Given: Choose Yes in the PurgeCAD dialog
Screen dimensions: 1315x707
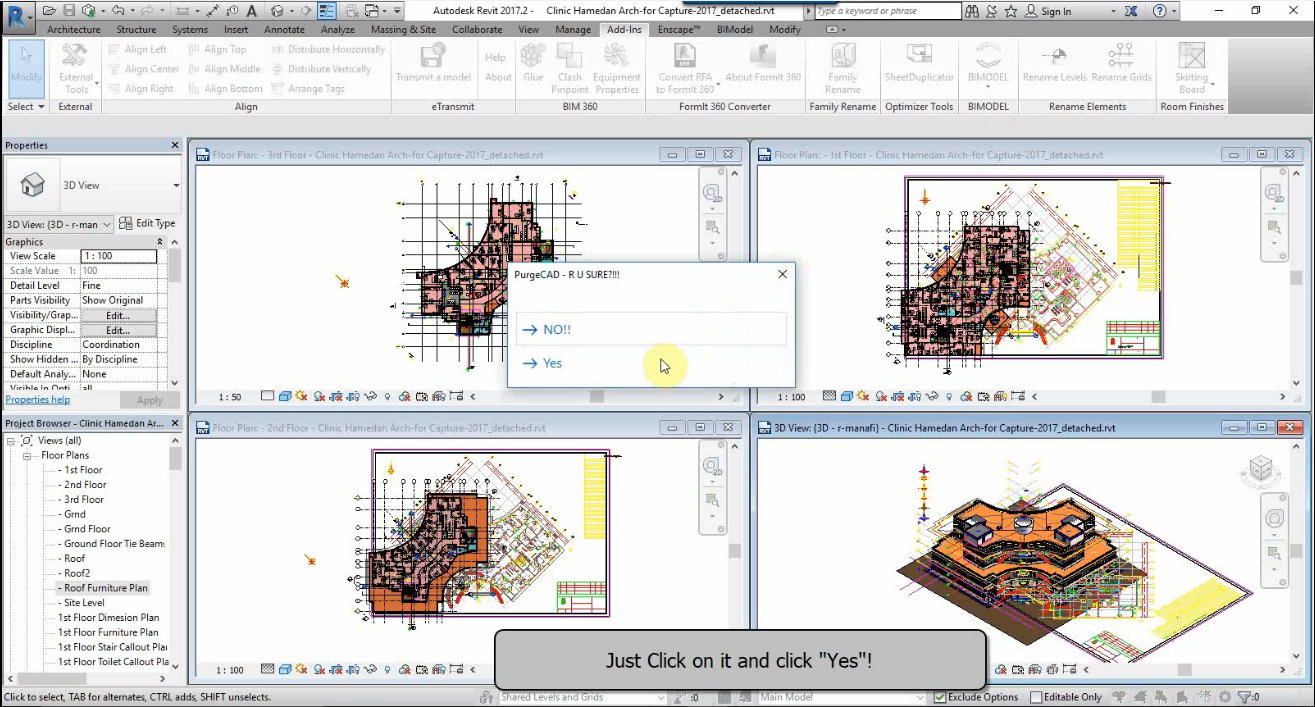Looking at the screenshot, I should (x=651, y=363).
